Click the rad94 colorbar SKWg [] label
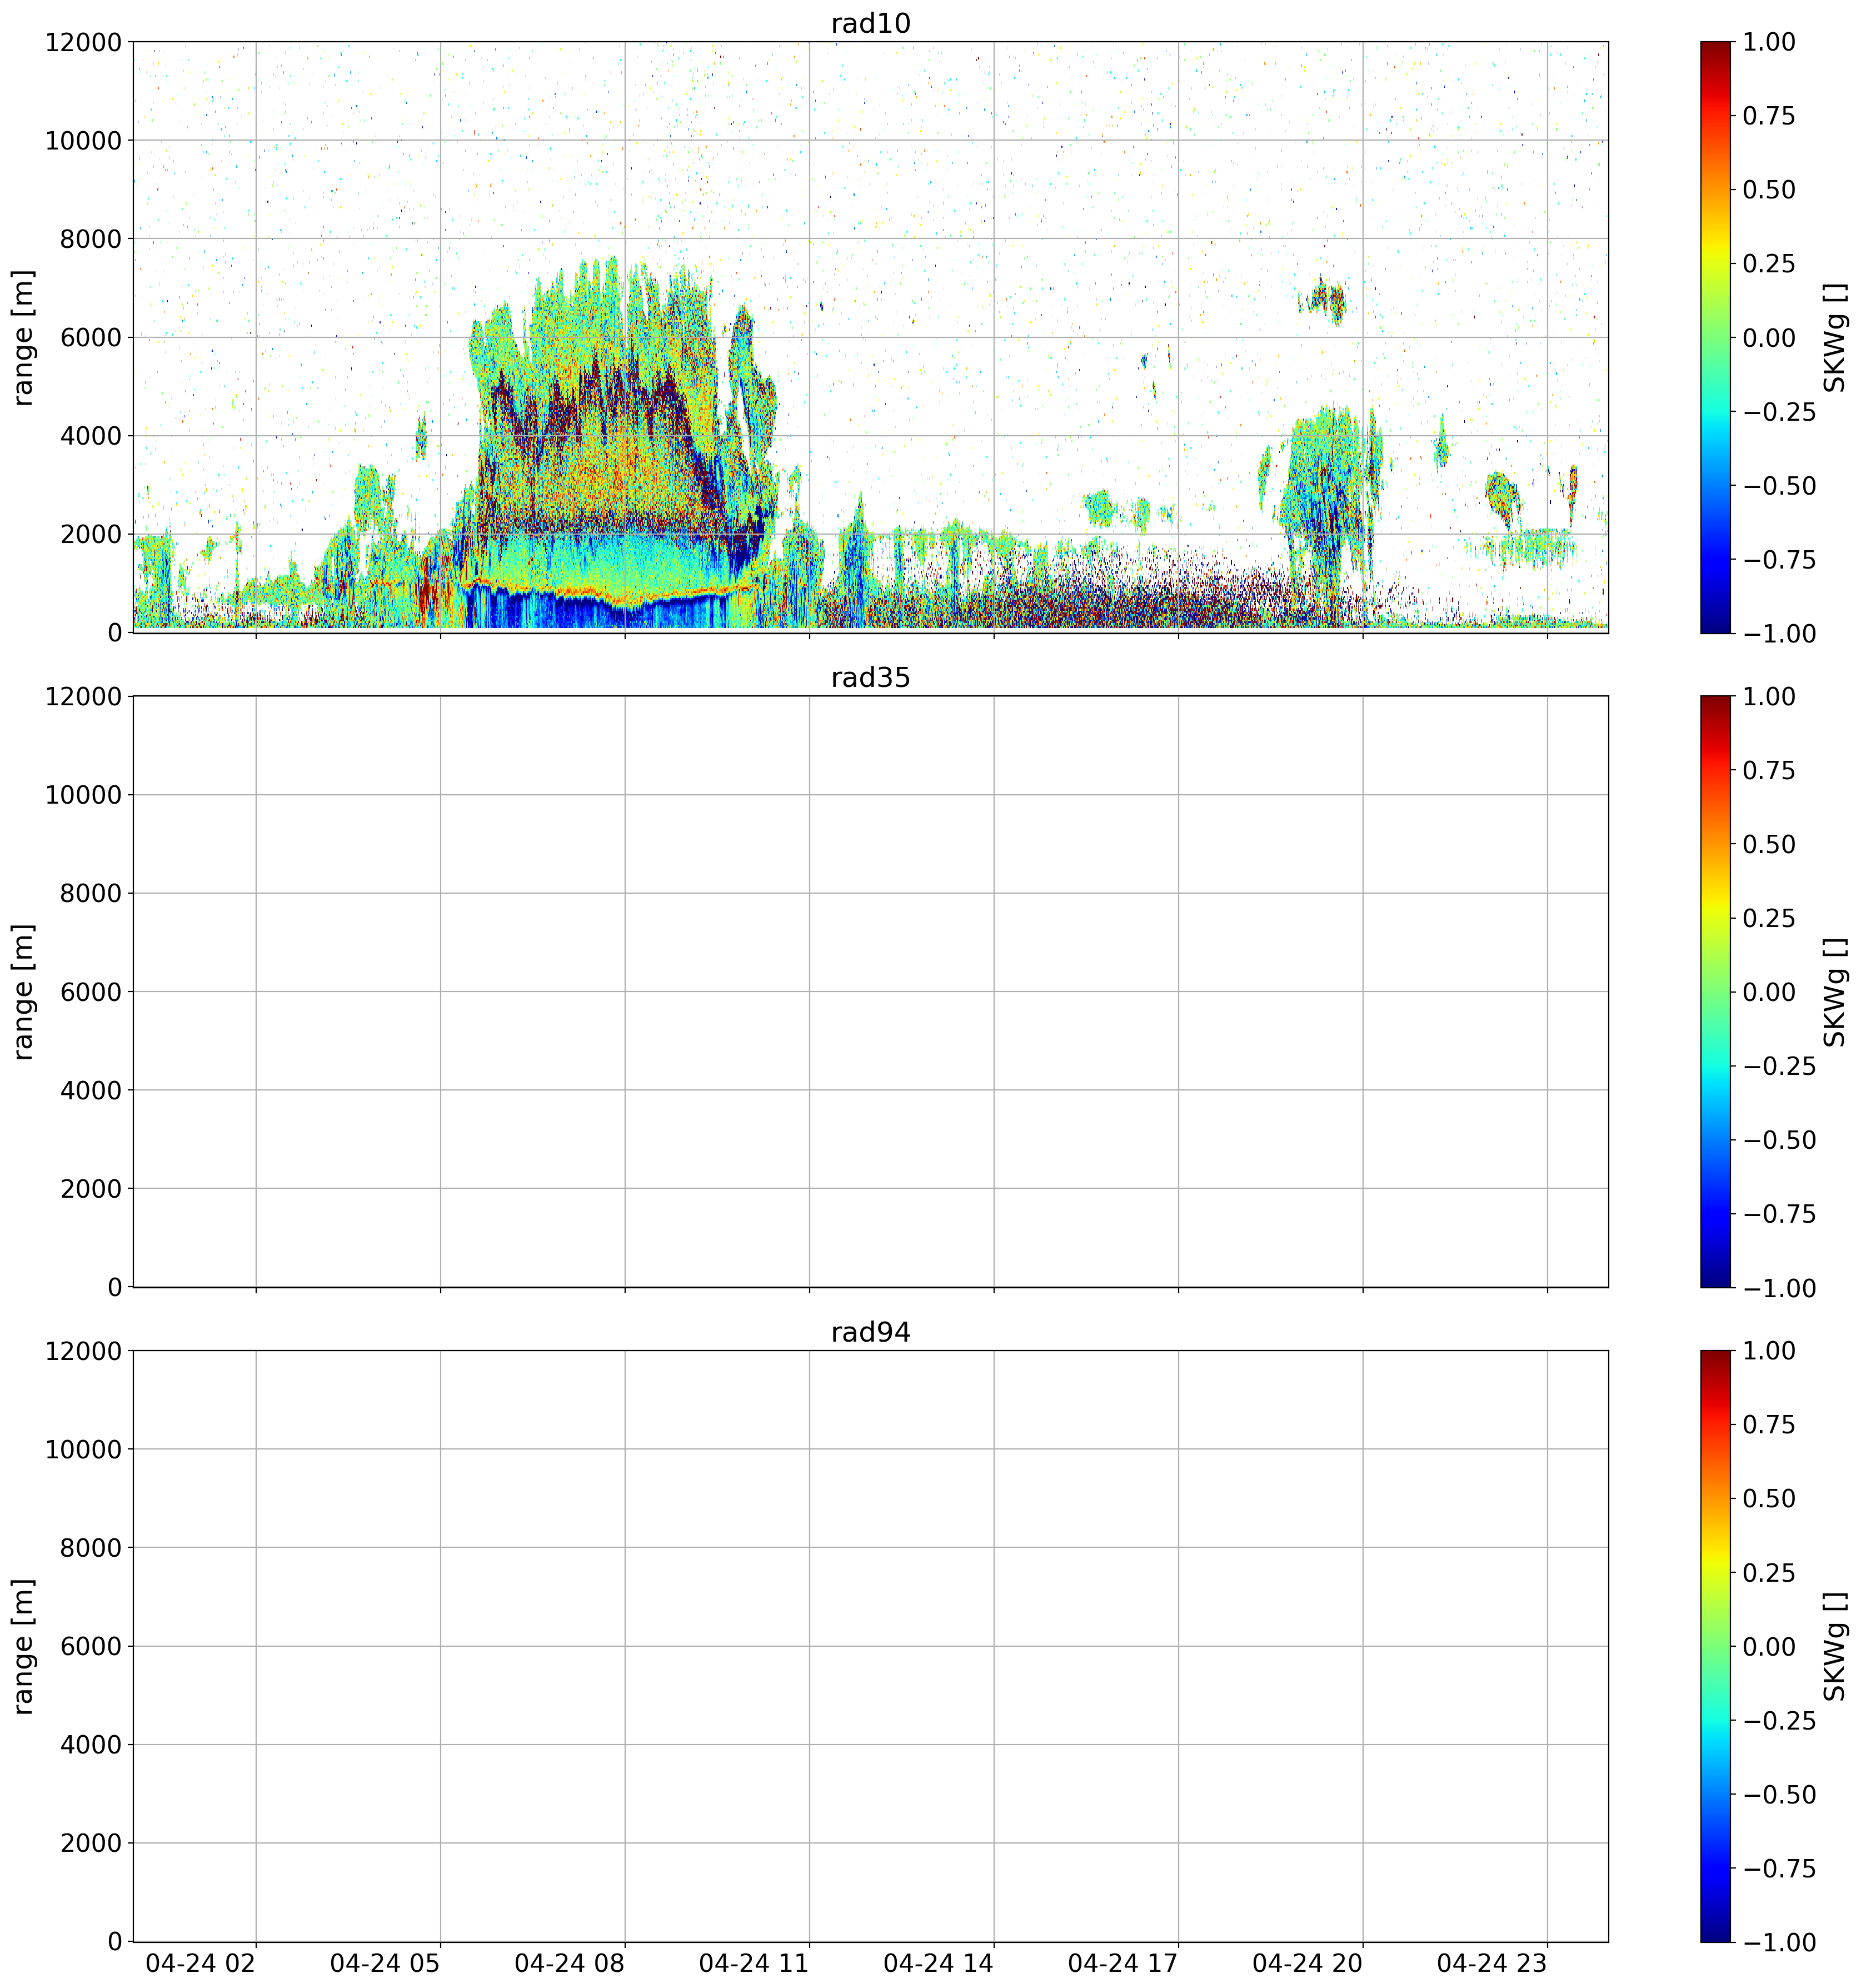 tap(1835, 1646)
